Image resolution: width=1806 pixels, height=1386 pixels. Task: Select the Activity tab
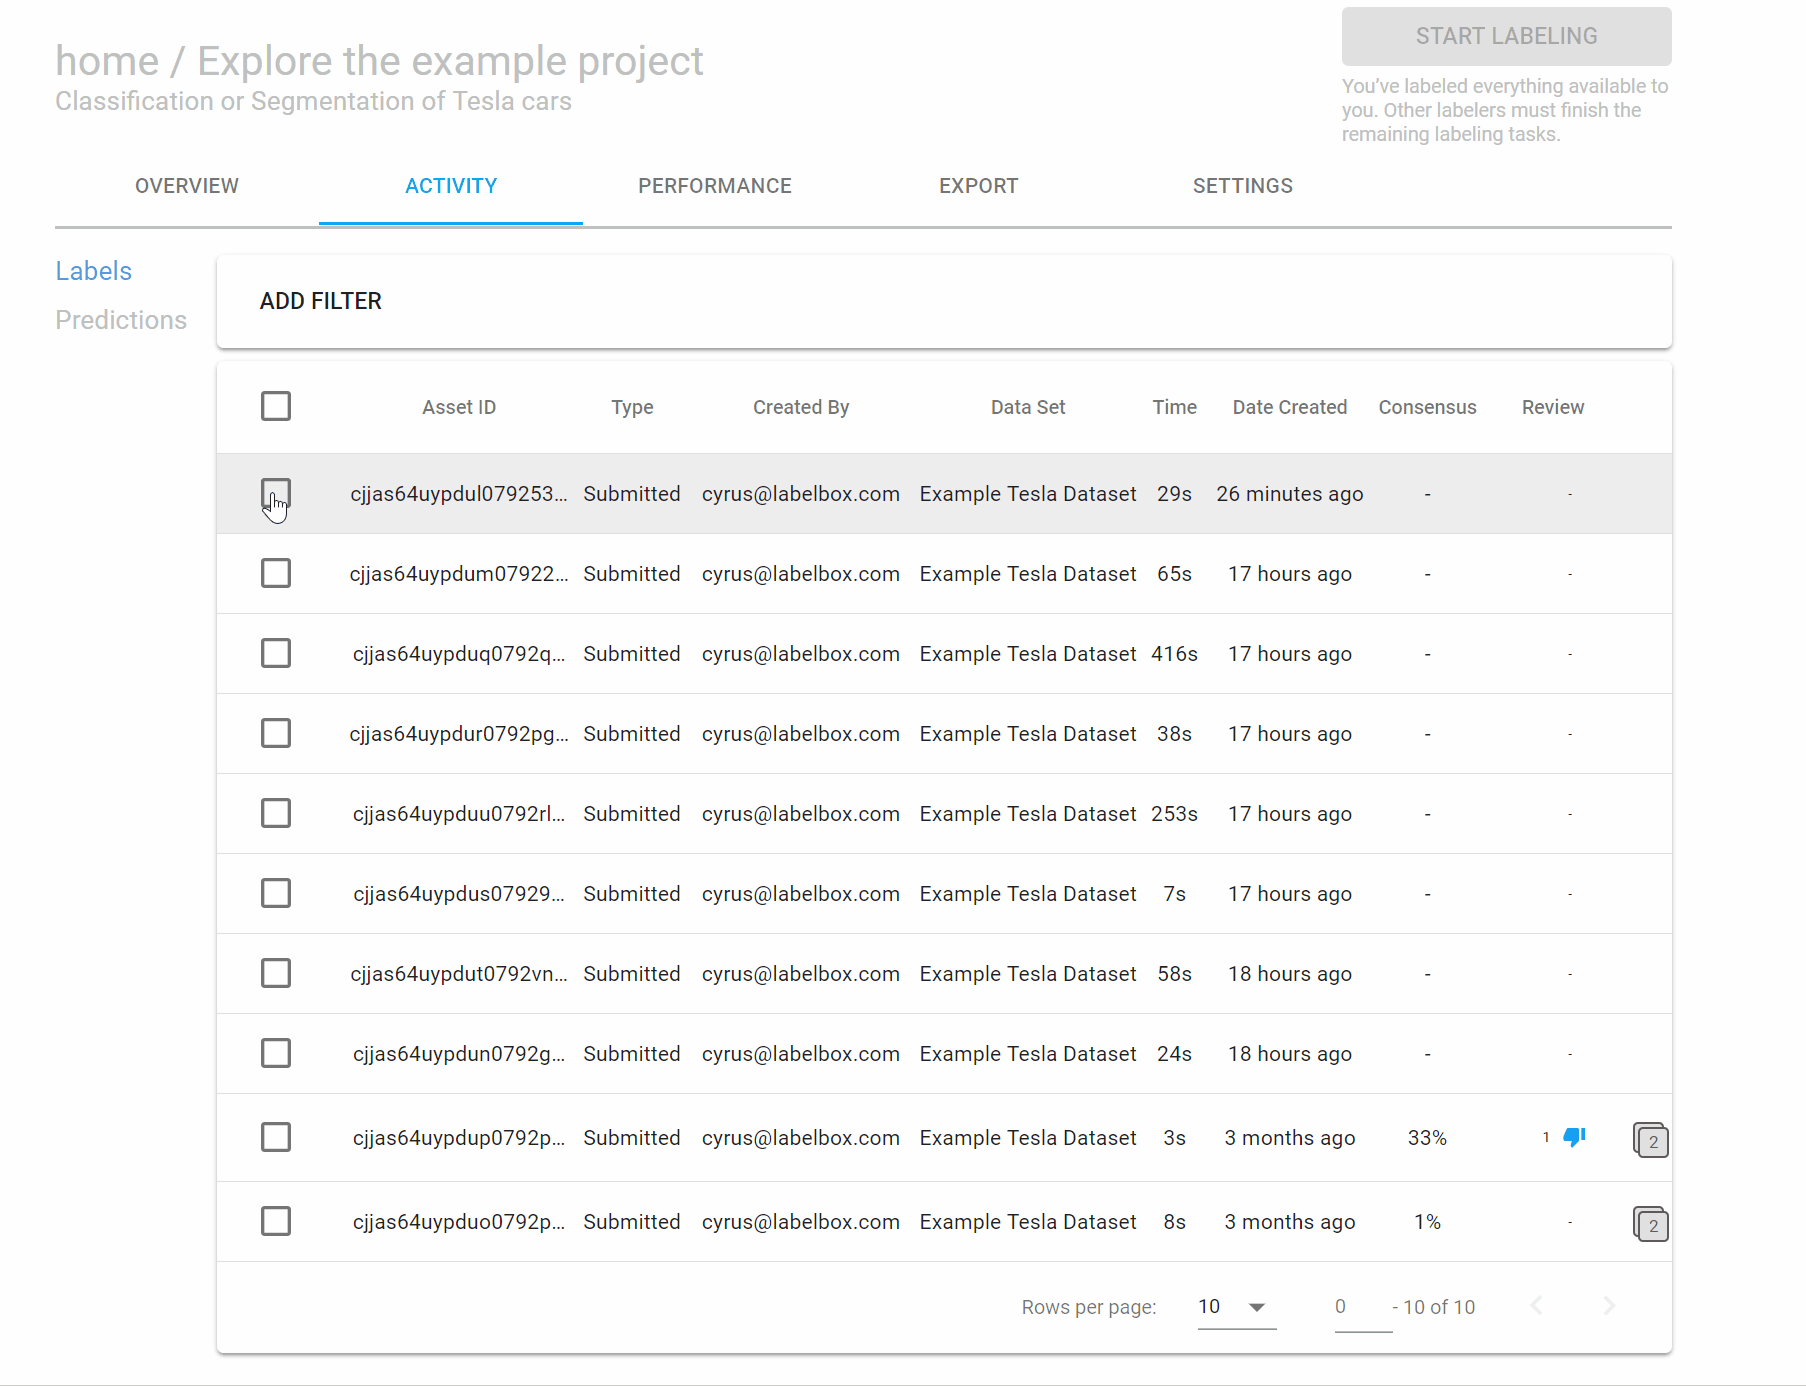451,186
